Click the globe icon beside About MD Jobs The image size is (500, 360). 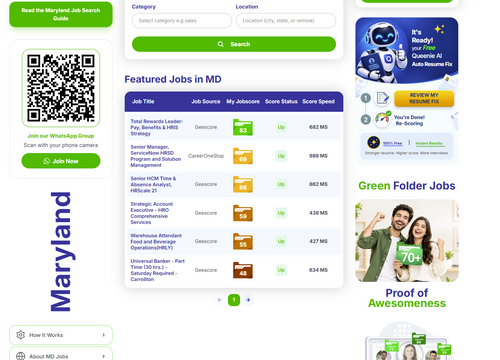(x=21, y=356)
